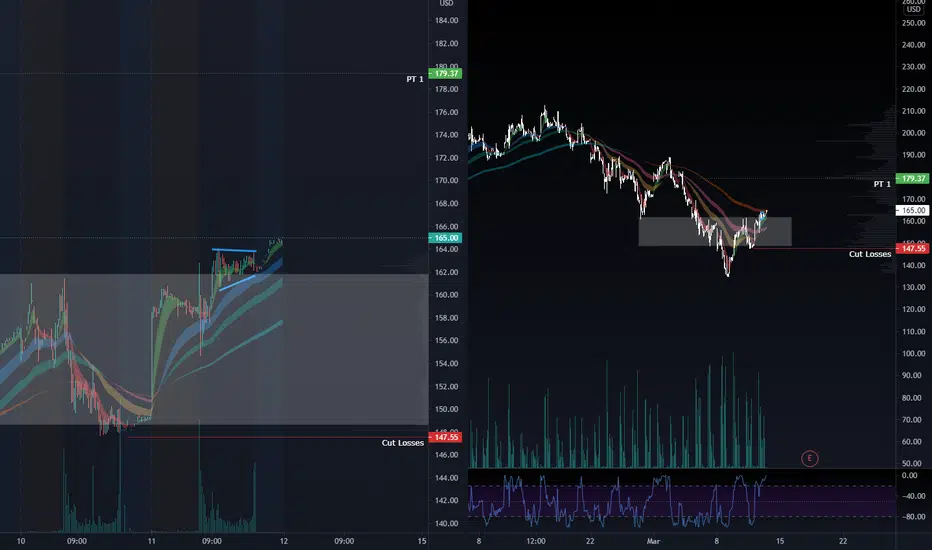Click the 100.00 value on right price axis
This screenshot has height=550, width=932.
(x=914, y=353)
